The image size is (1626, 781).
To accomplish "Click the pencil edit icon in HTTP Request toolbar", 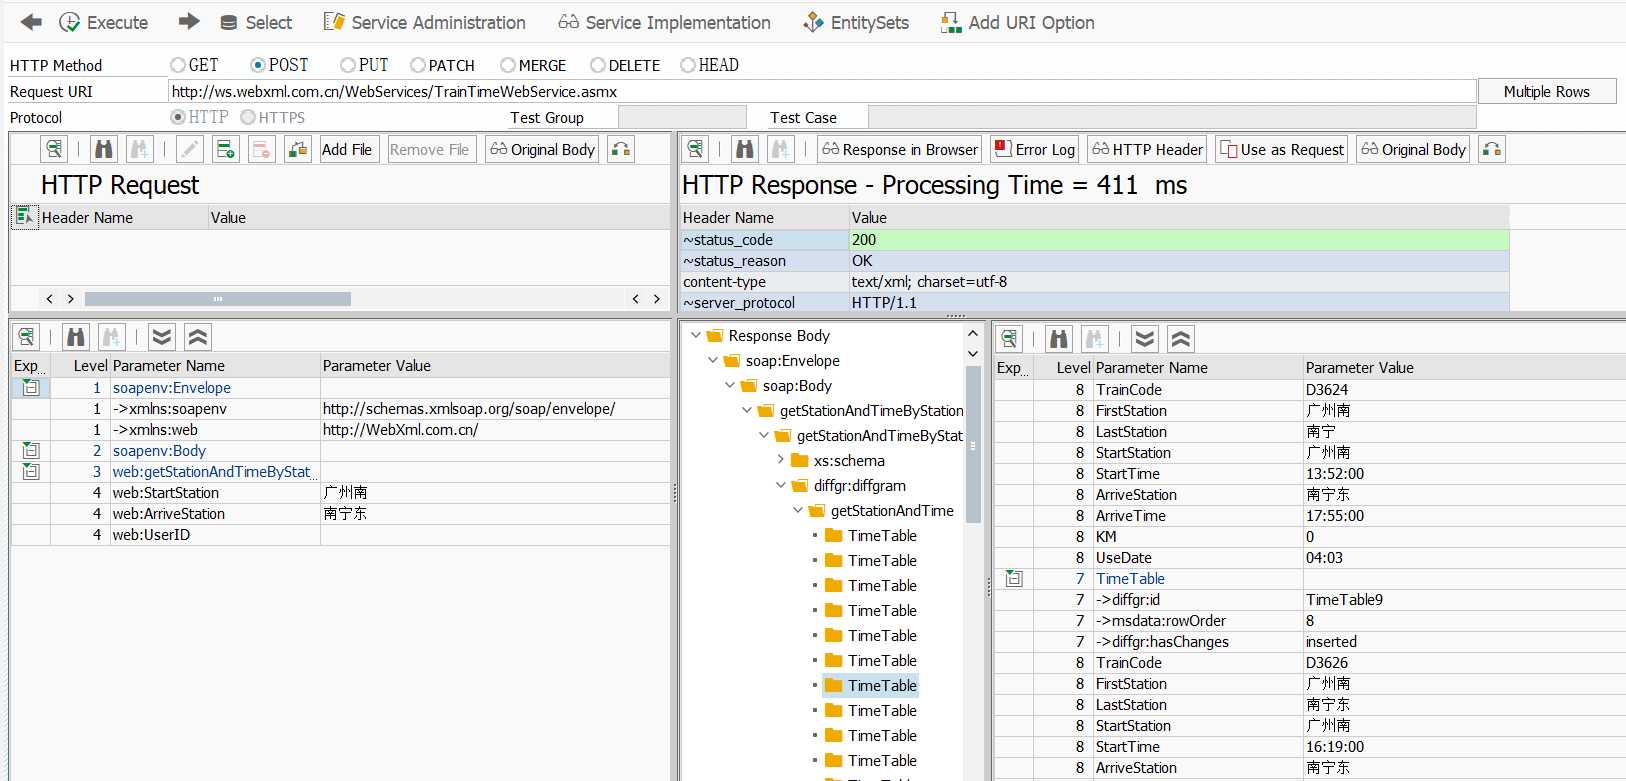I will (190, 149).
